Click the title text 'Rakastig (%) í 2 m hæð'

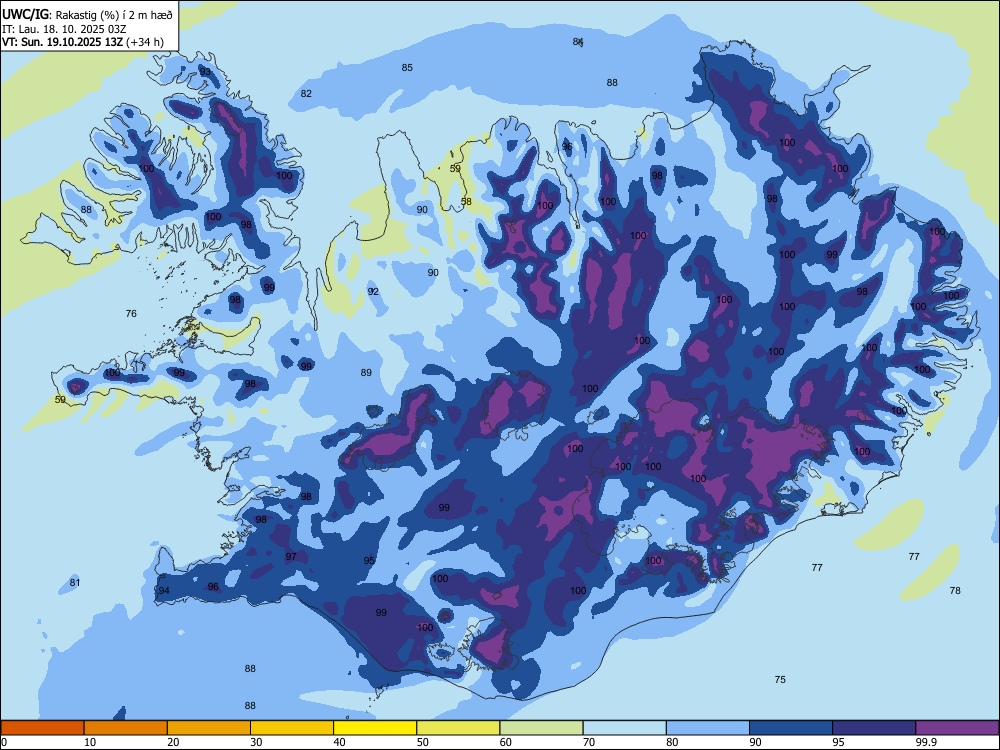(x=114, y=15)
